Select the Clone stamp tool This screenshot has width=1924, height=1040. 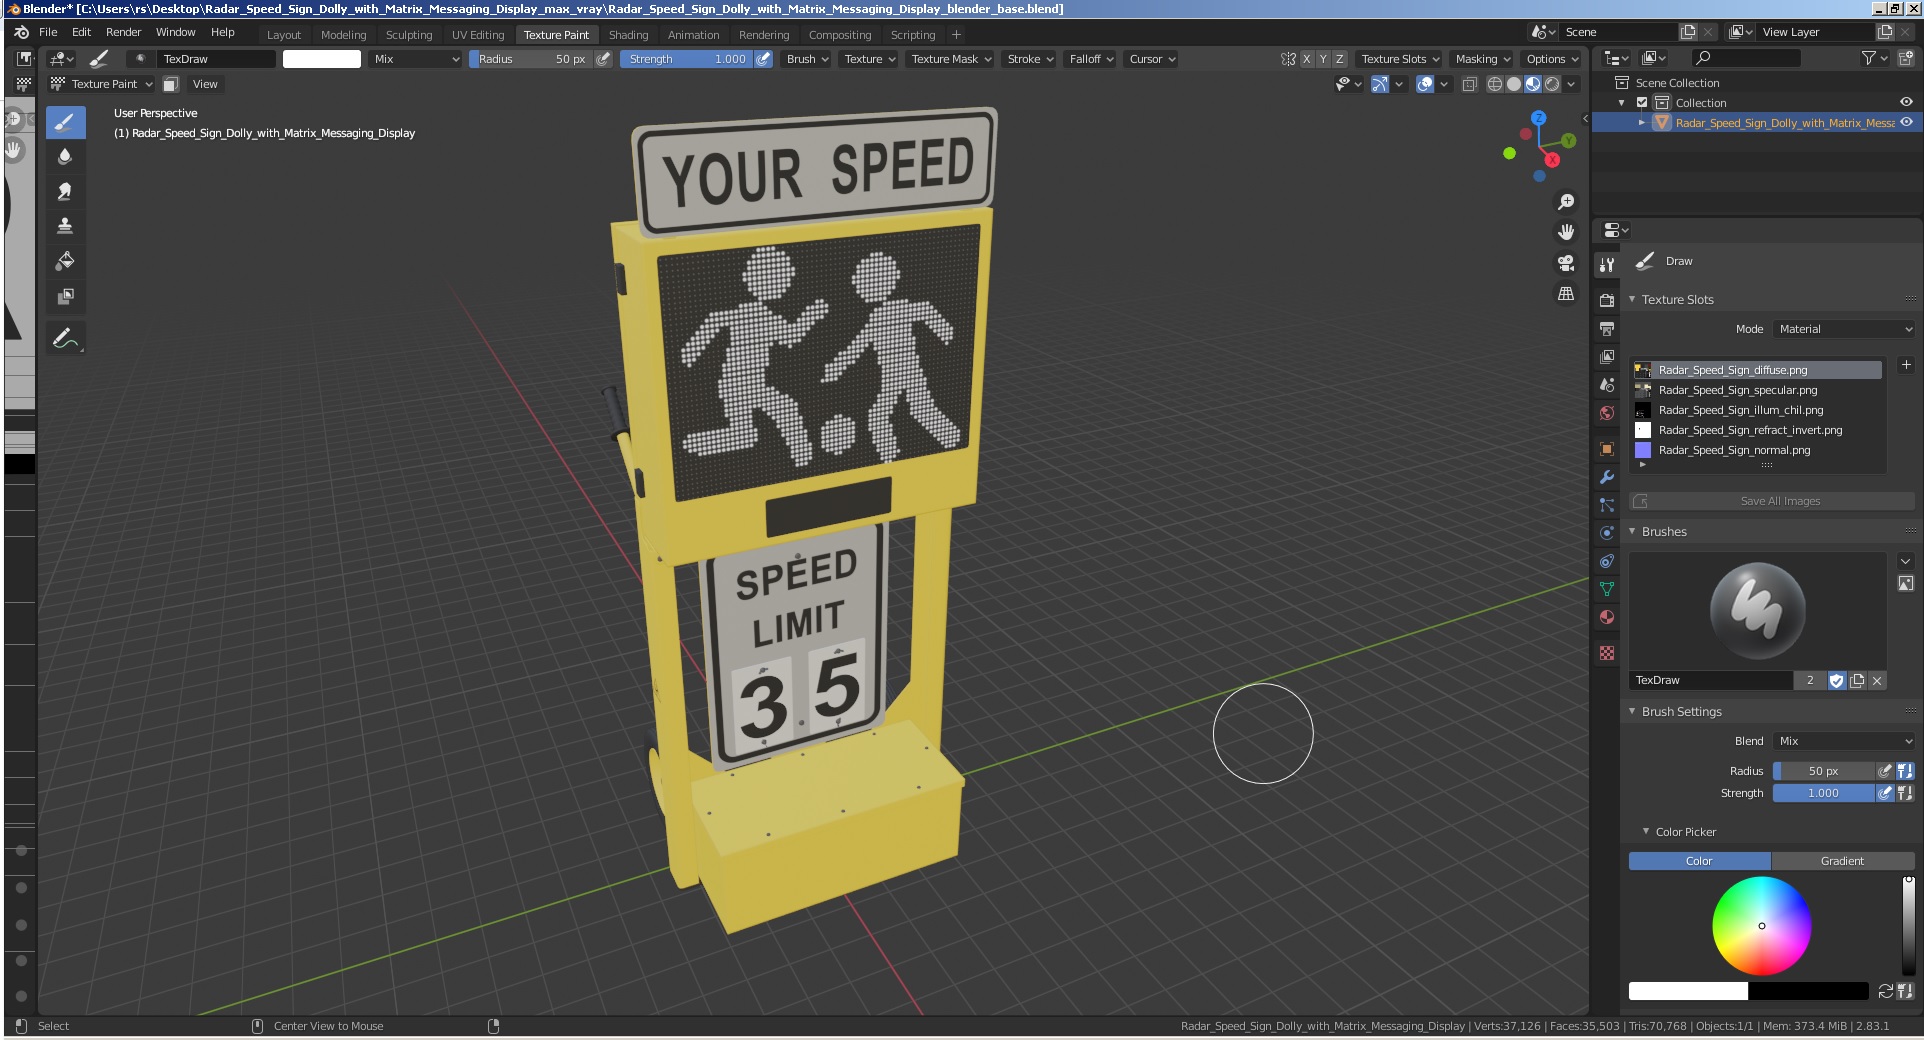pos(65,226)
